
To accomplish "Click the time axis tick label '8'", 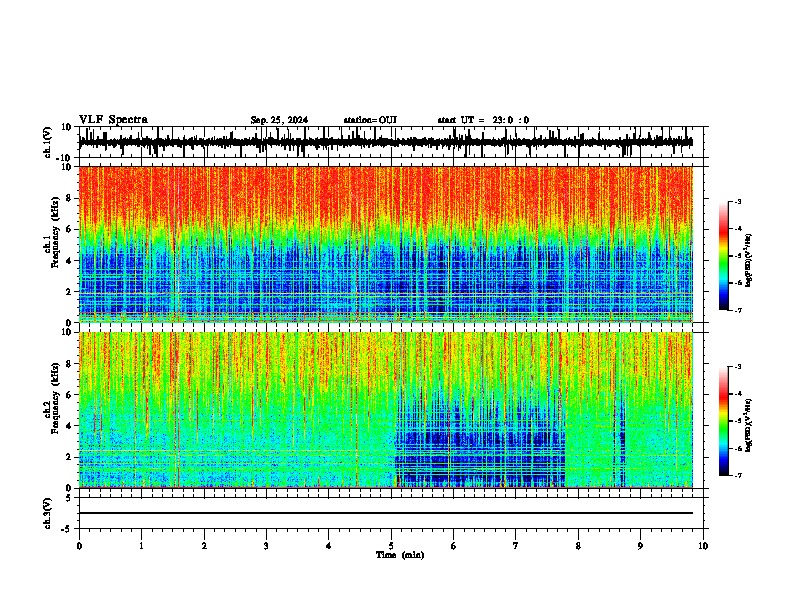I will point(578,546).
